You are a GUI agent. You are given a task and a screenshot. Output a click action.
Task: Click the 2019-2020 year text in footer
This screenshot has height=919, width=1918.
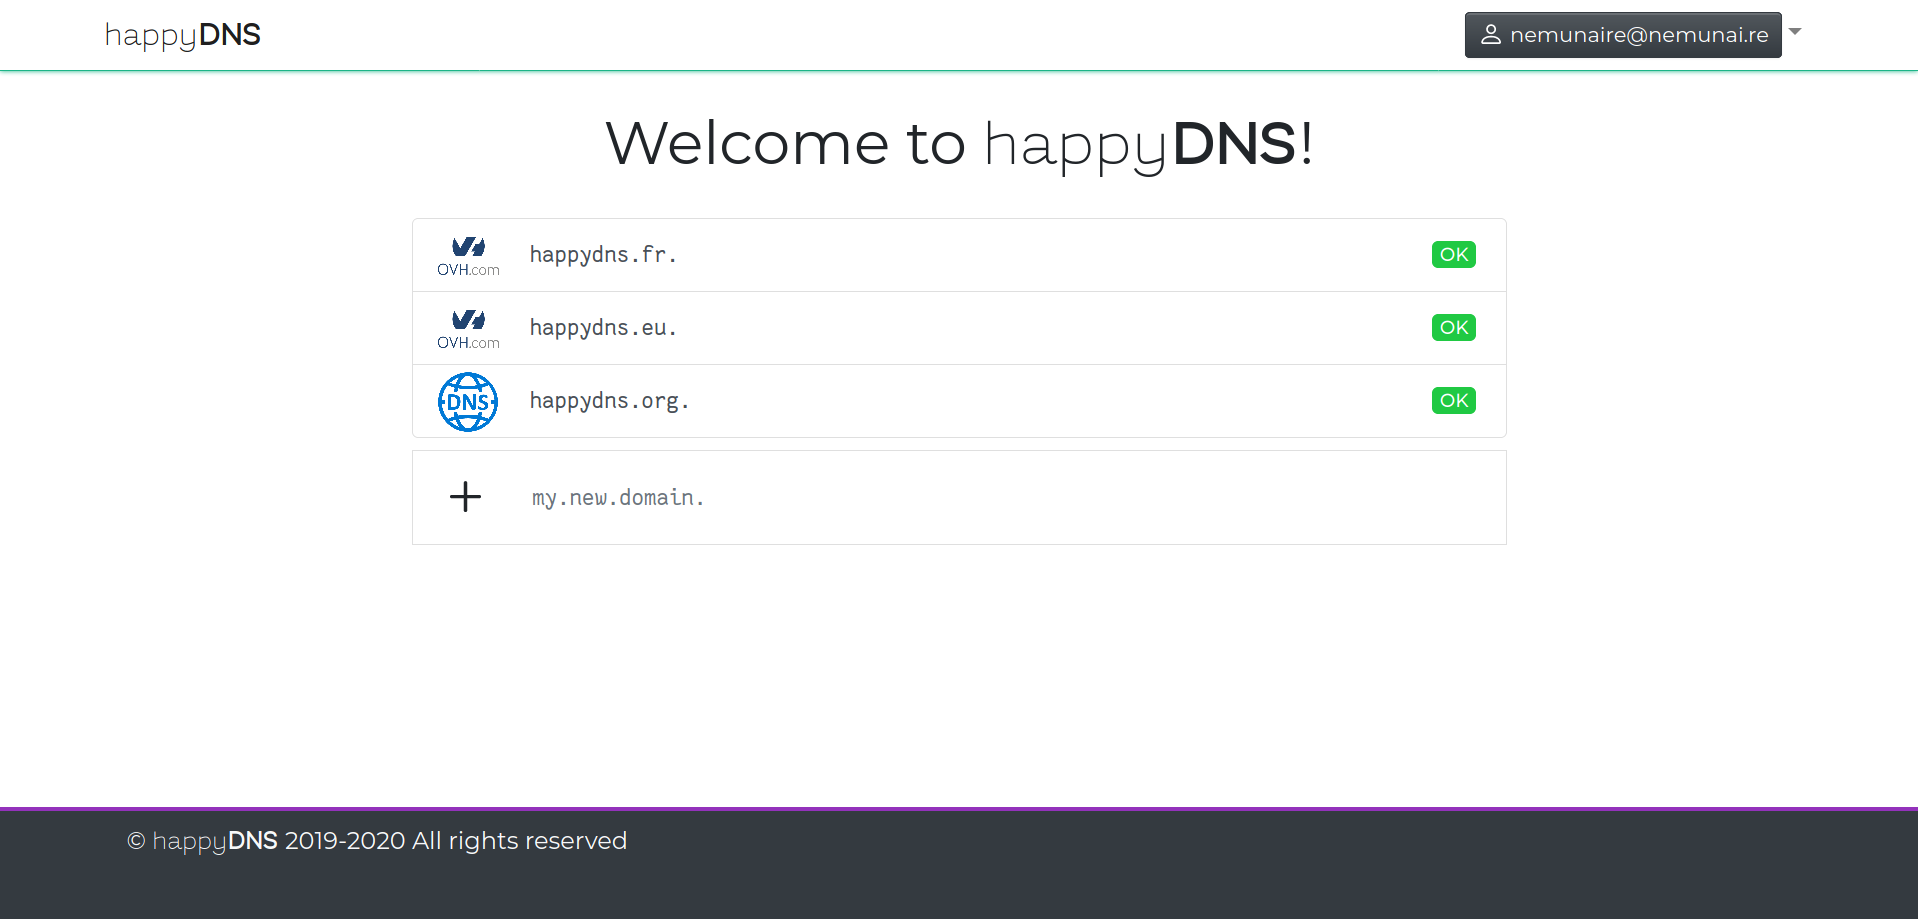click(345, 841)
